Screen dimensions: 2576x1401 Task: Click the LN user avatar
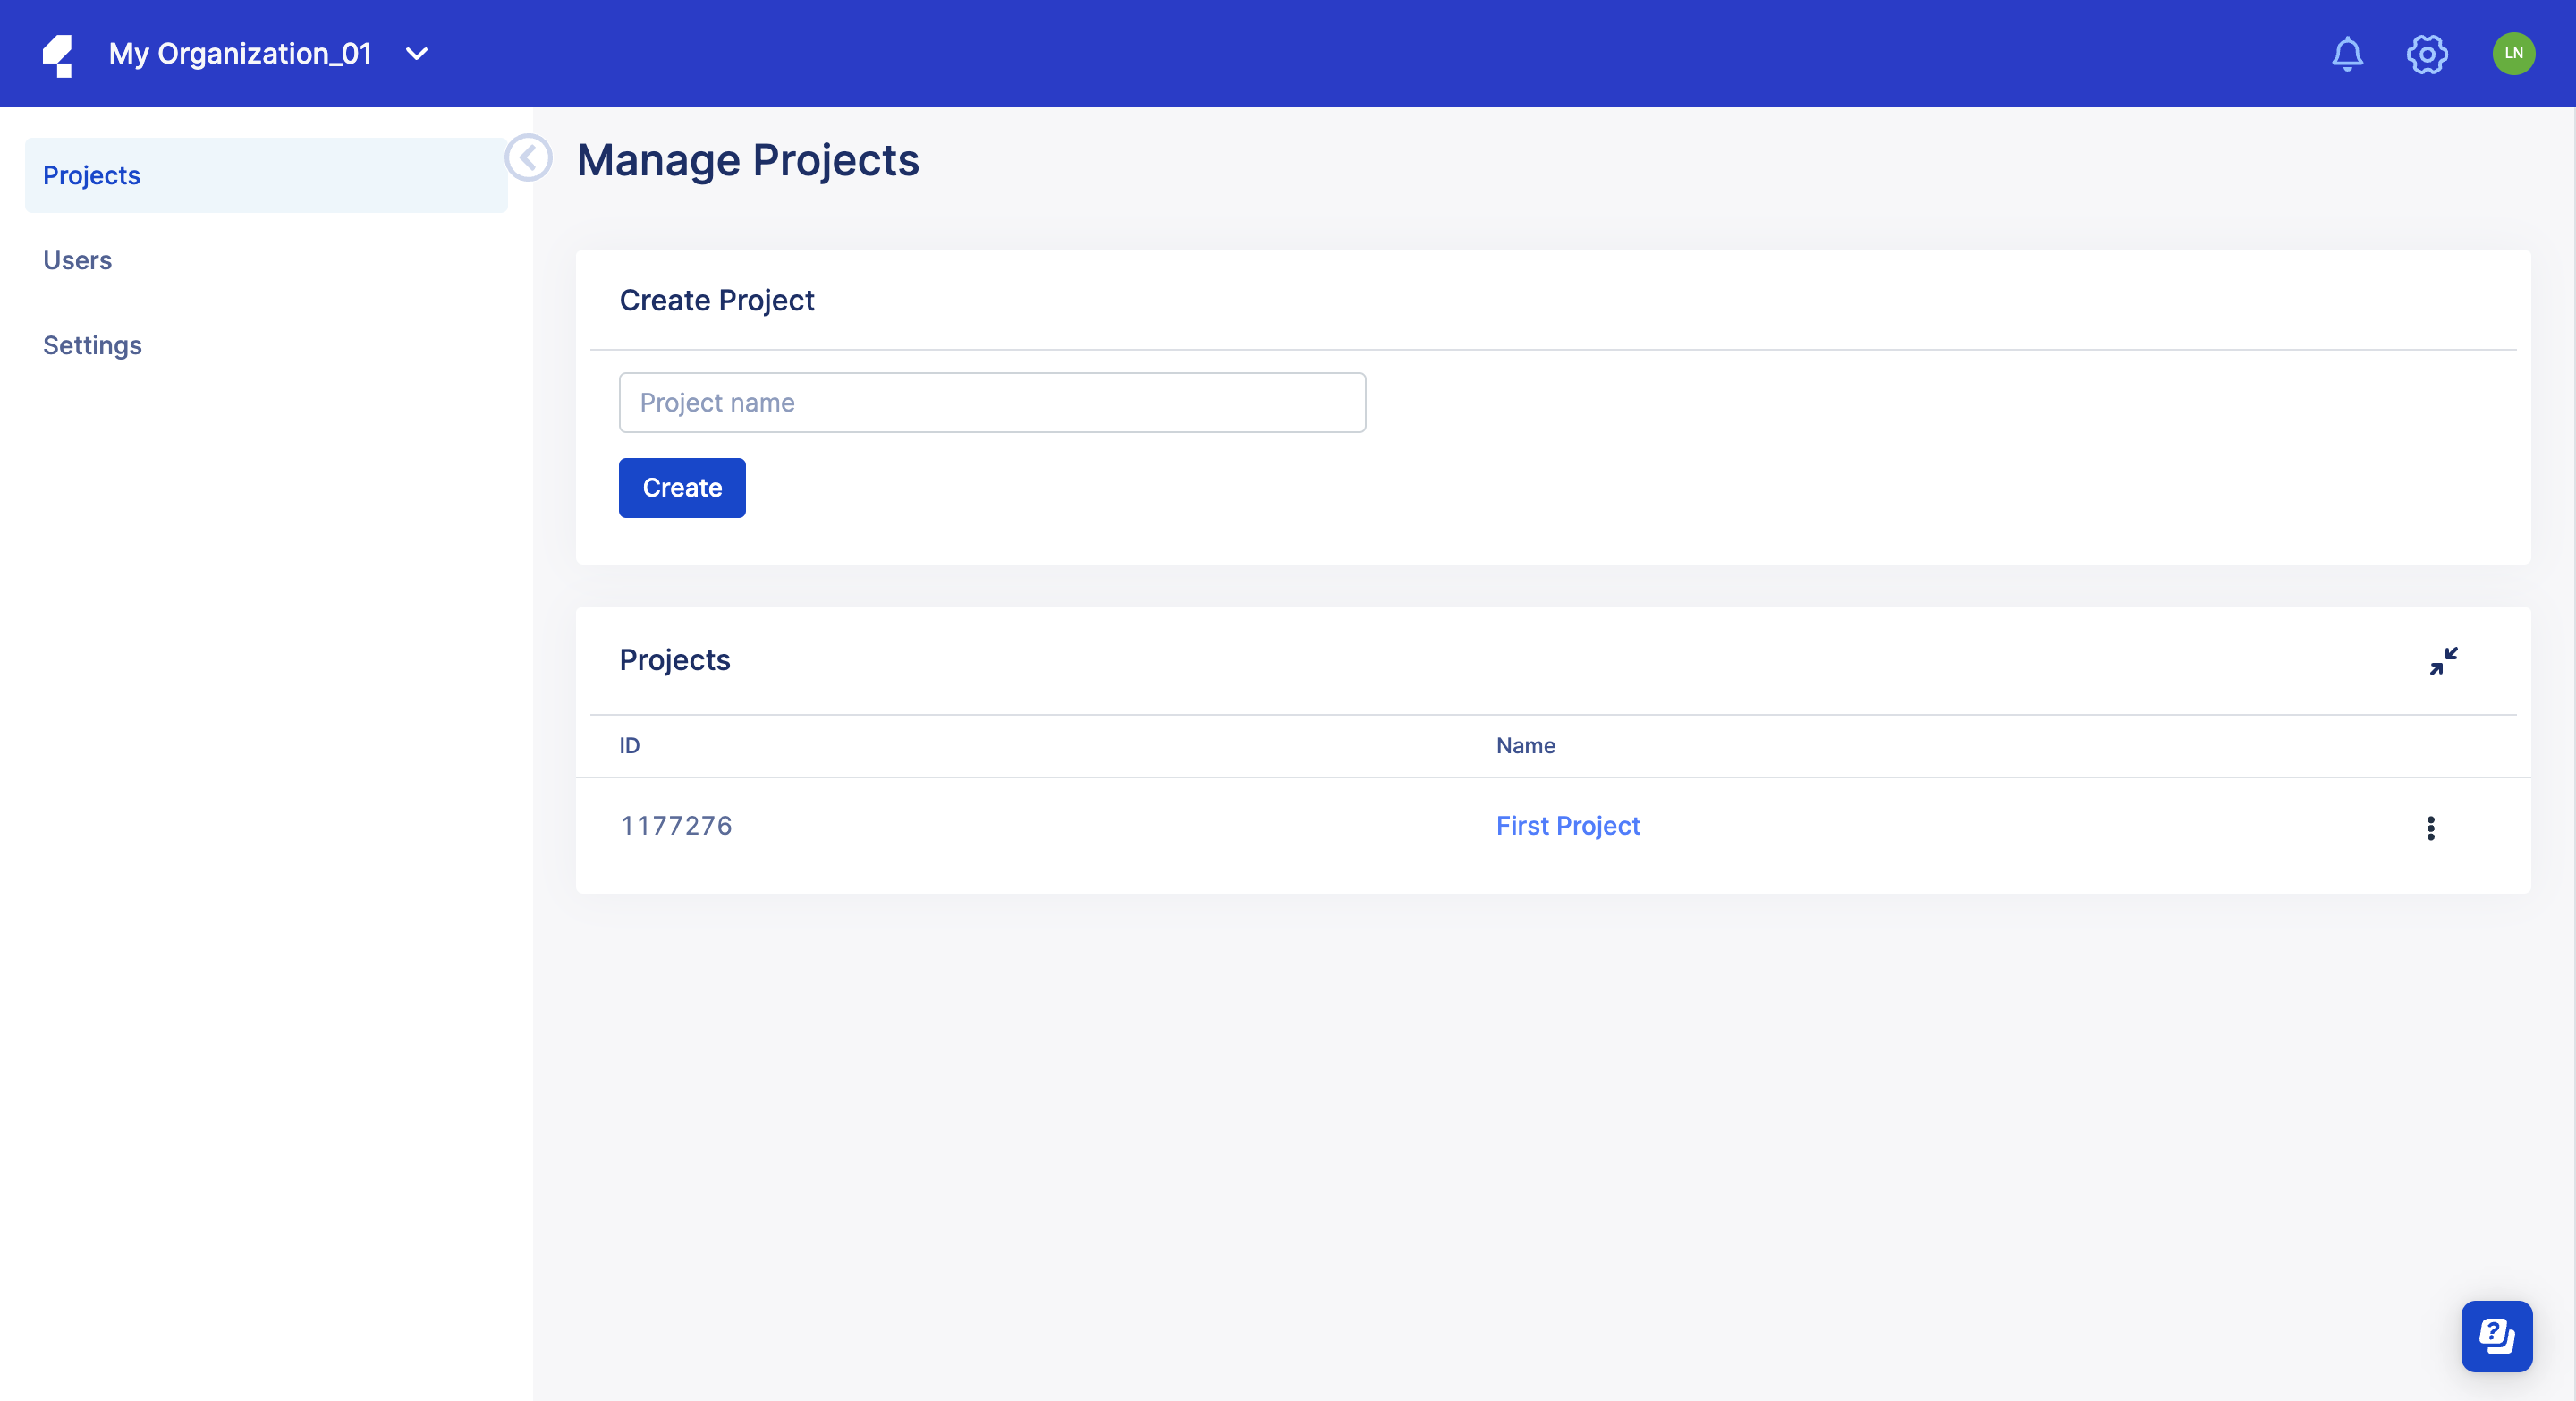(x=2515, y=54)
